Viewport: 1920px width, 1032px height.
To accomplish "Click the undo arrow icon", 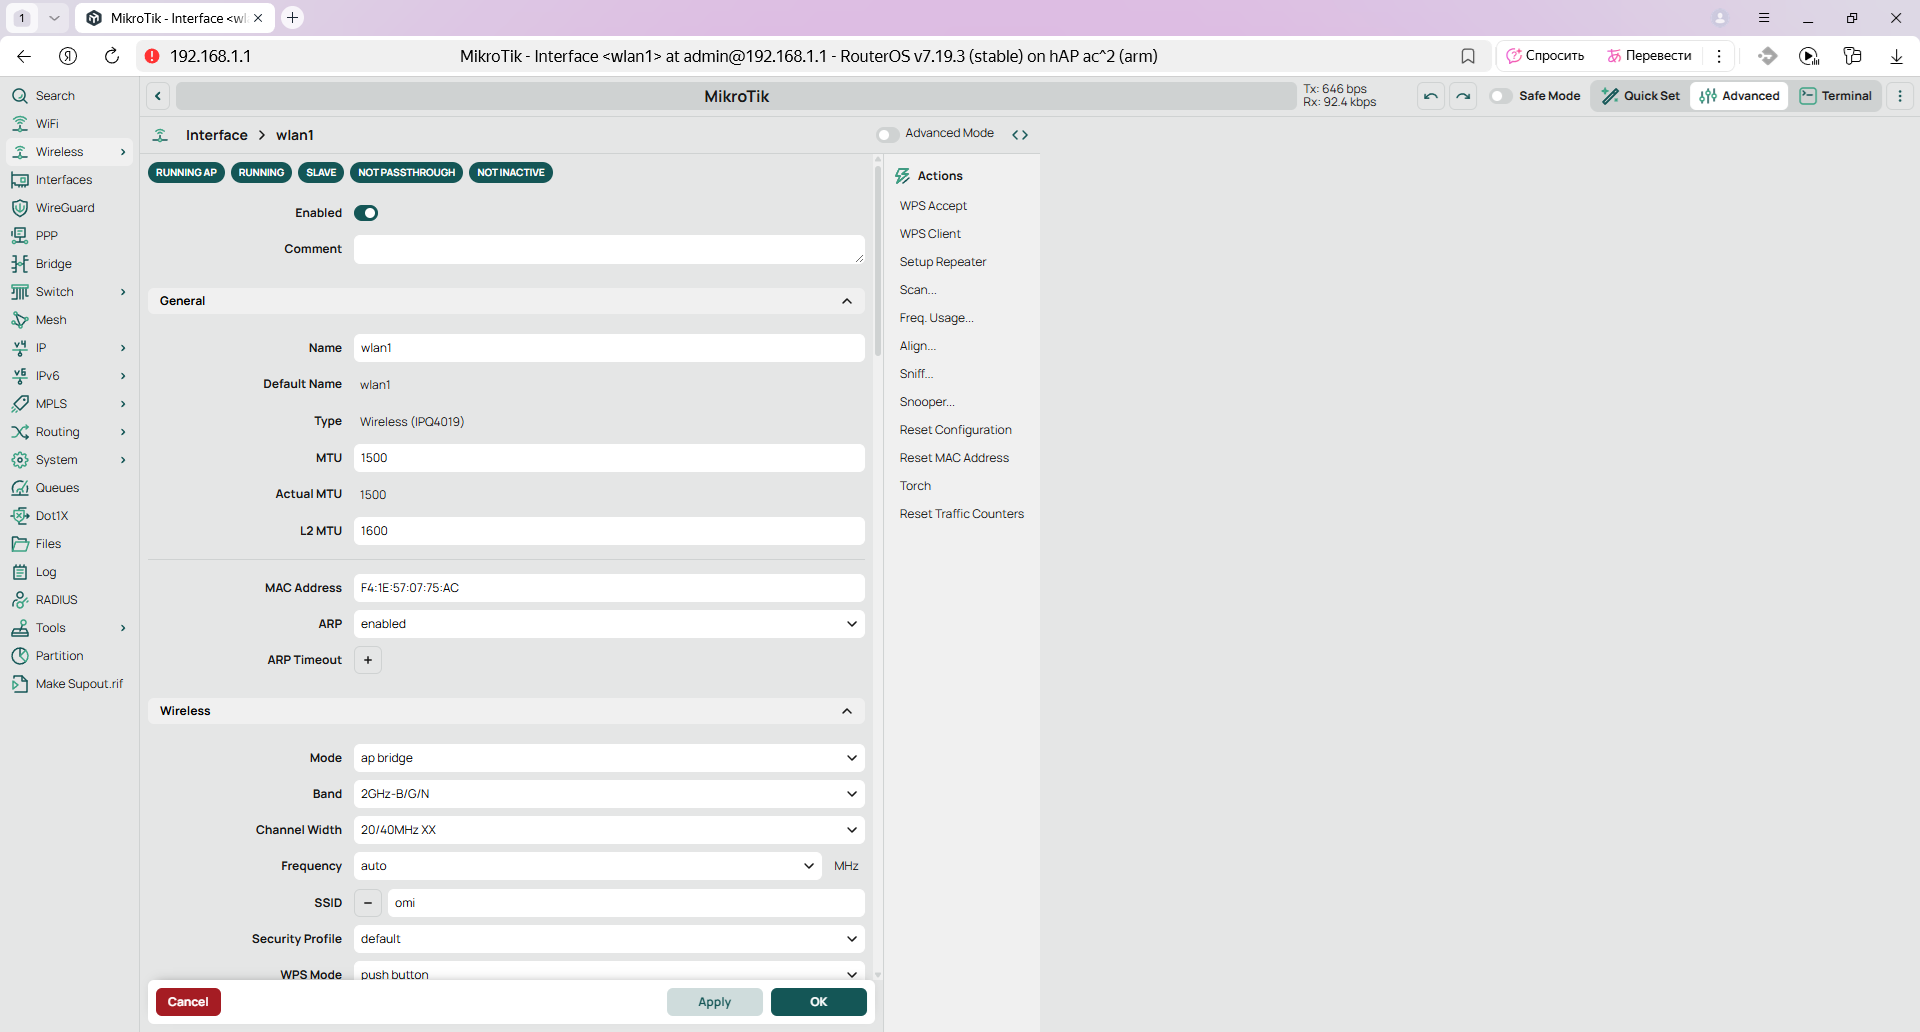I will coord(1431,96).
